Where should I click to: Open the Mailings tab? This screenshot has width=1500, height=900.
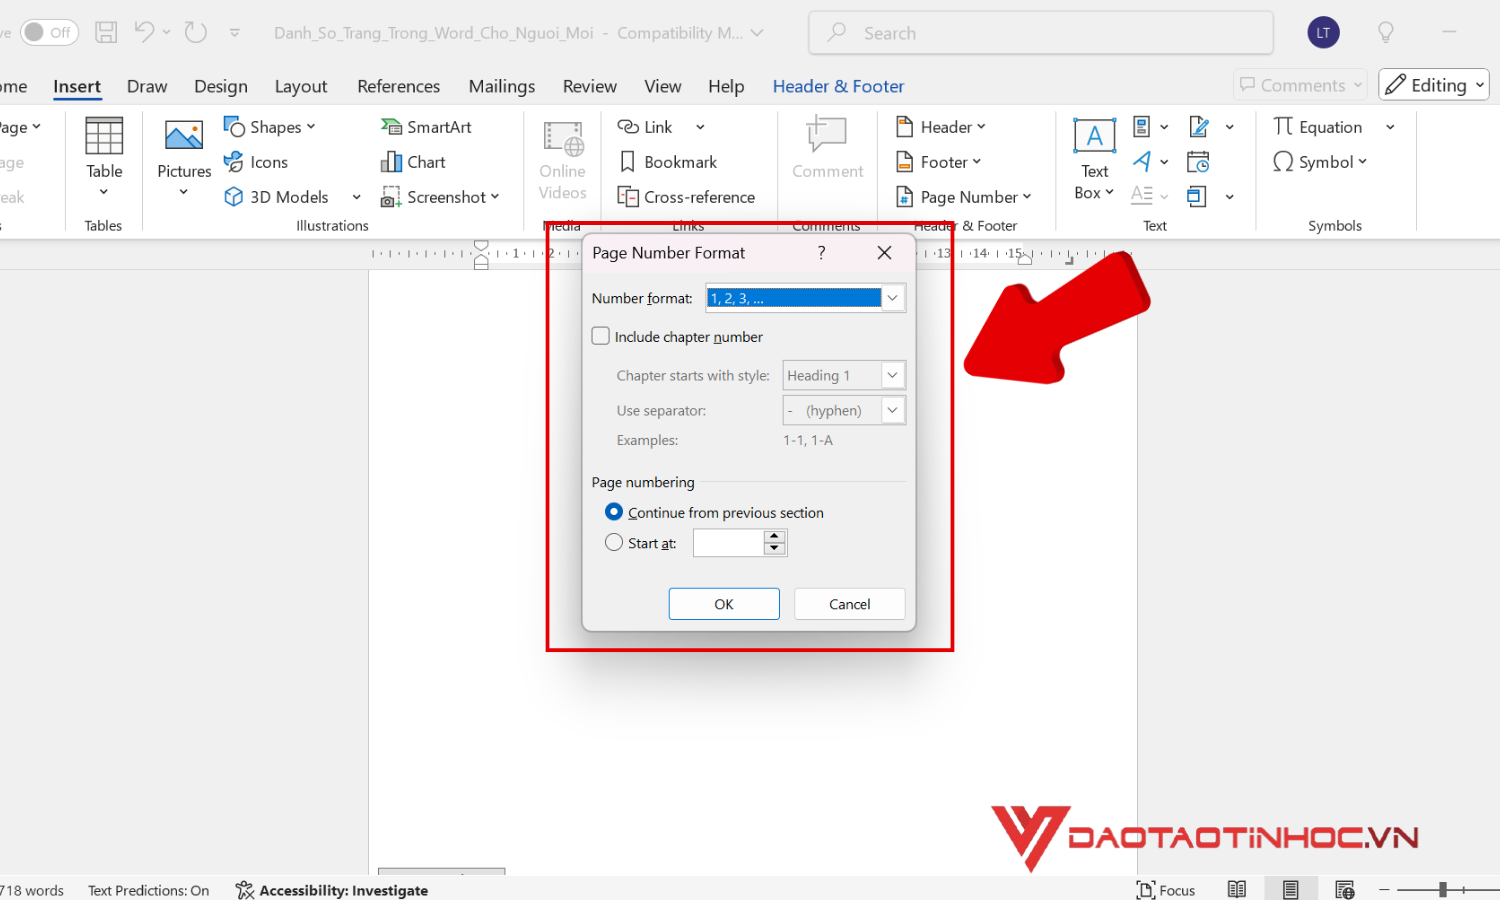[502, 86]
